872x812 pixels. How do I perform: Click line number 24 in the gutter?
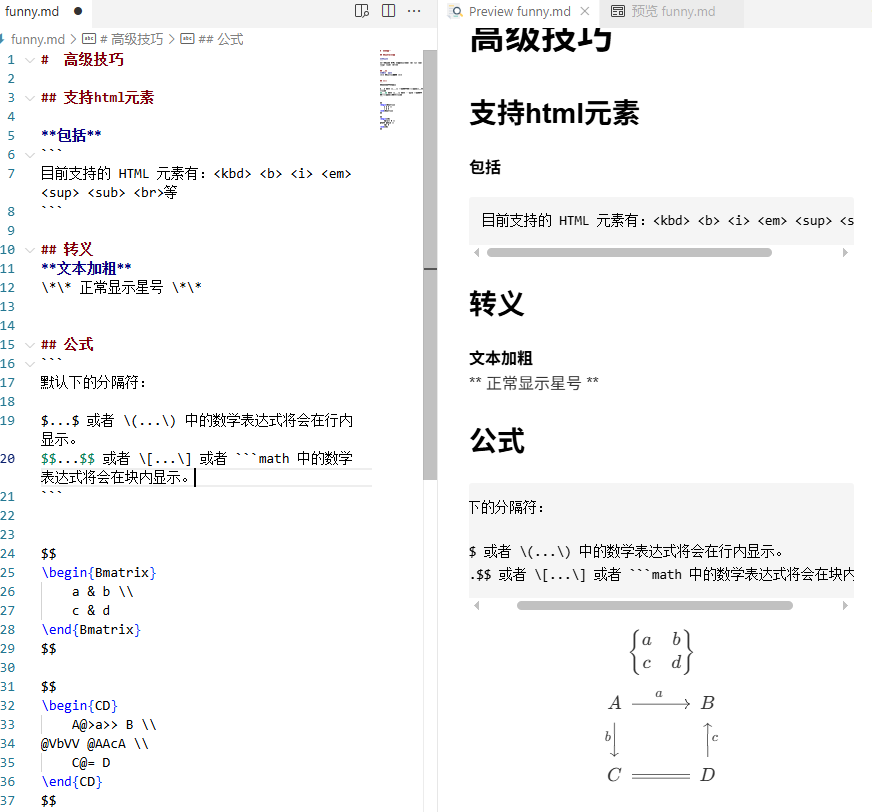[x=8, y=554]
